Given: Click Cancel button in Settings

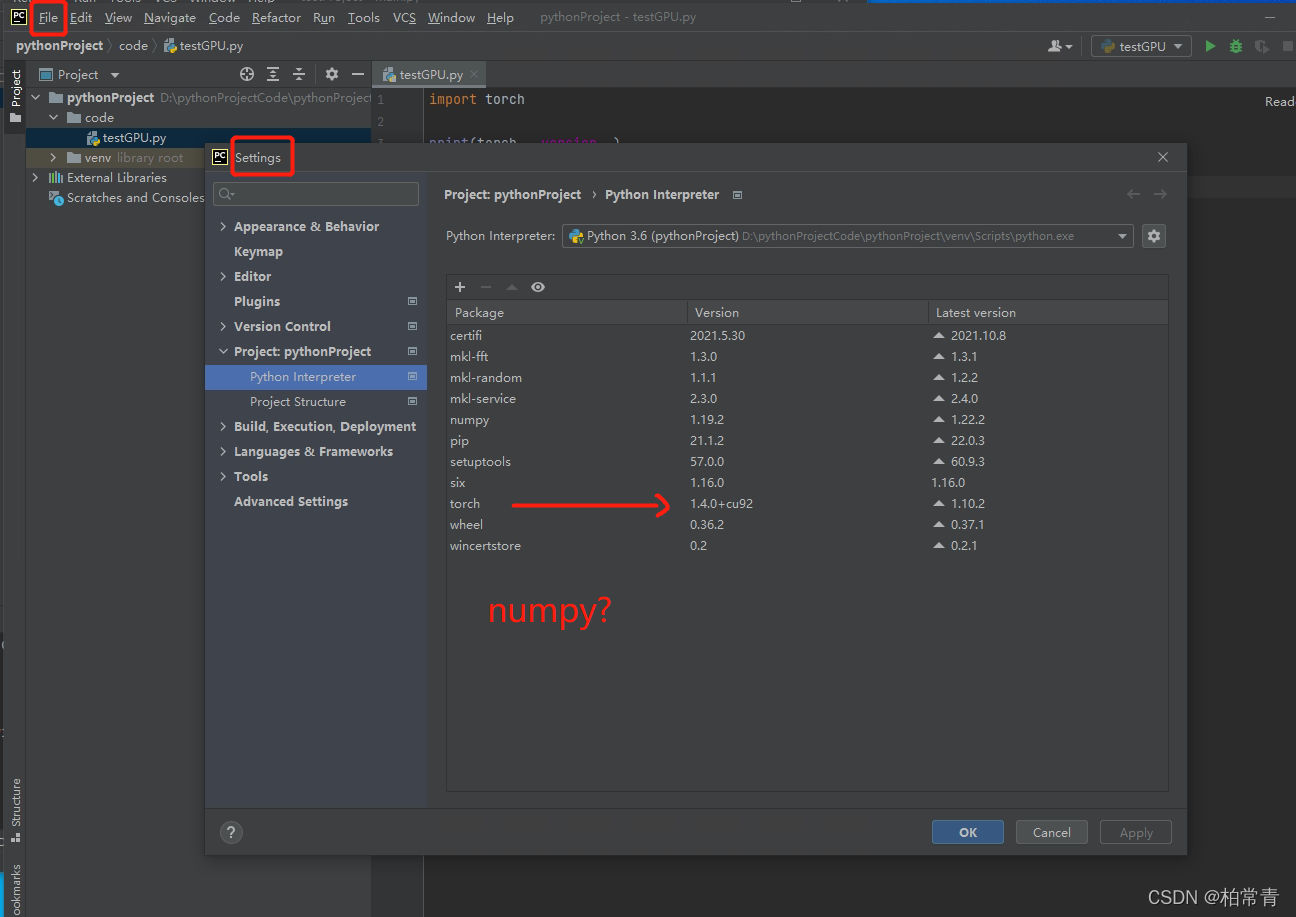Looking at the screenshot, I should click(1052, 832).
